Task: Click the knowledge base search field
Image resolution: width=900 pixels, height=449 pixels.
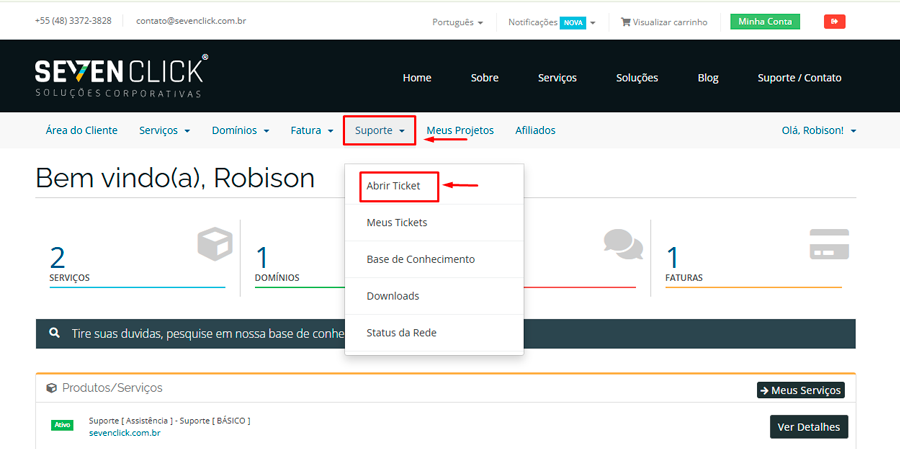Action: pyautogui.click(x=200, y=333)
